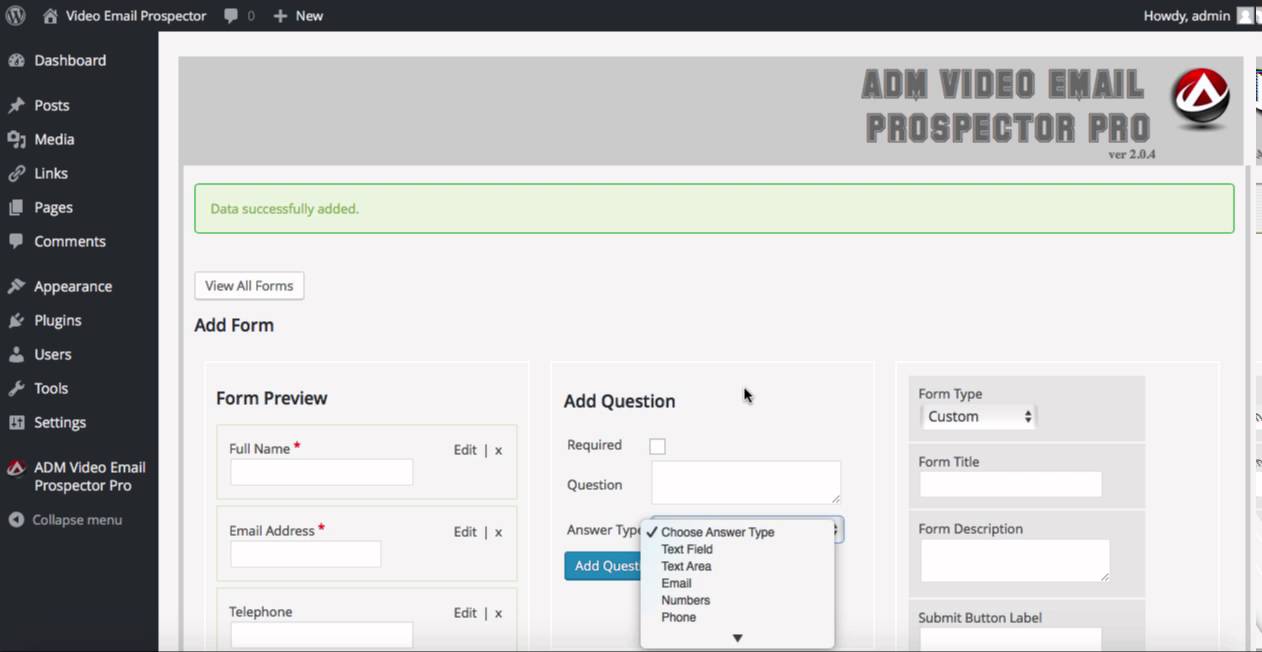Click the Form Title input
Screen dimensions: 1262x652
[x=1010, y=484]
